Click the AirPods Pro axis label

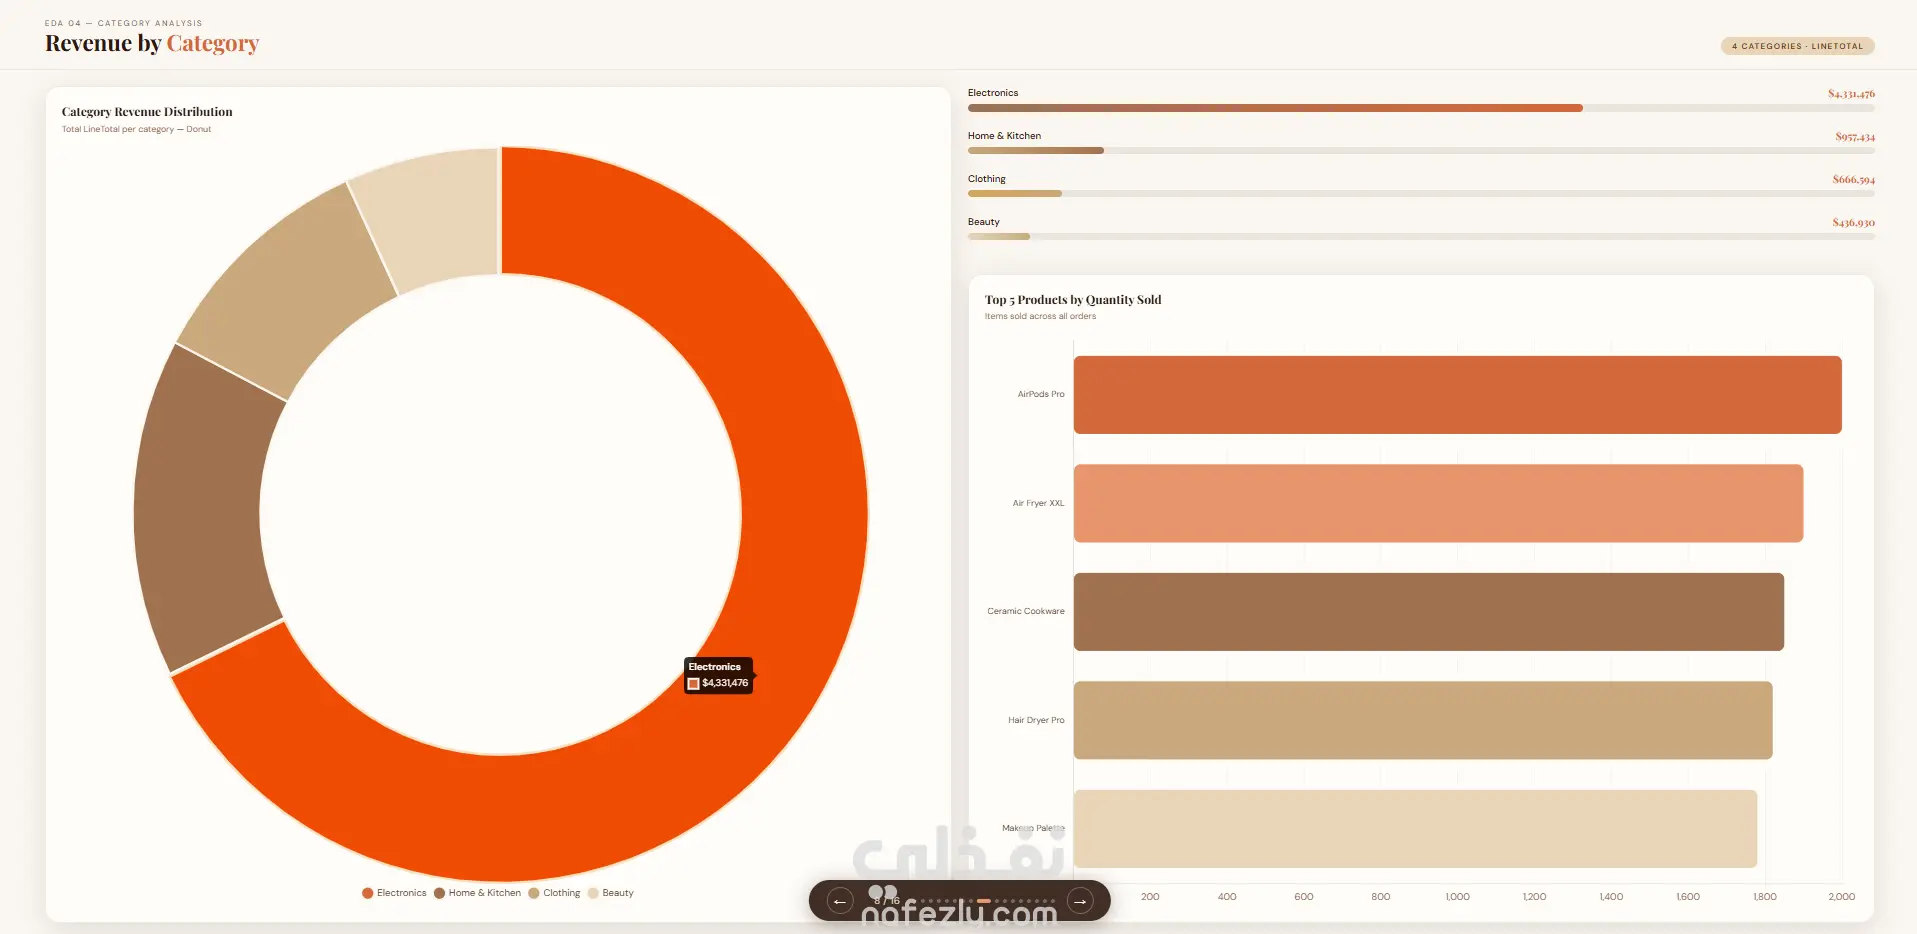pos(1041,394)
